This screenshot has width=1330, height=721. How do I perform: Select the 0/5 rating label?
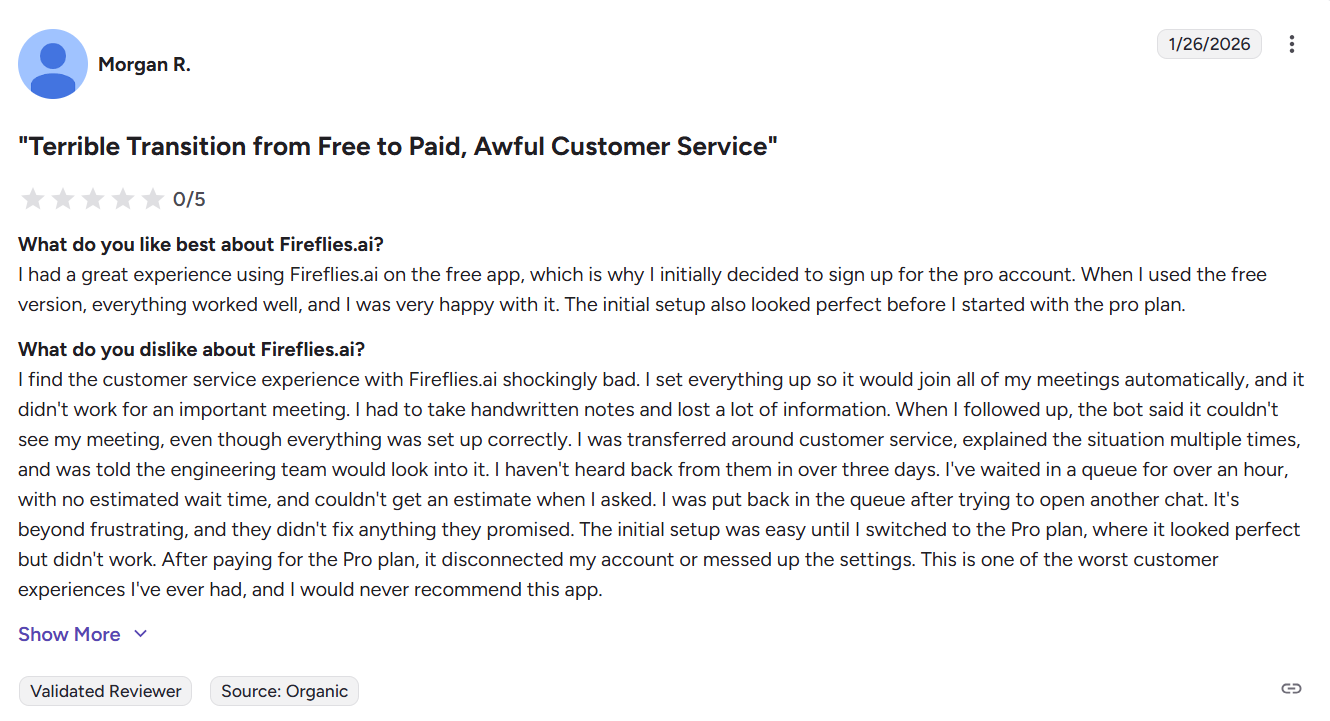pyautogui.click(x=190, y=198)
